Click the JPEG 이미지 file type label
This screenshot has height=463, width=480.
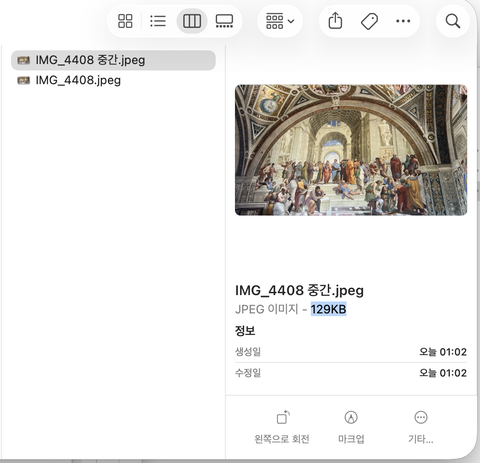coord(266,309)
